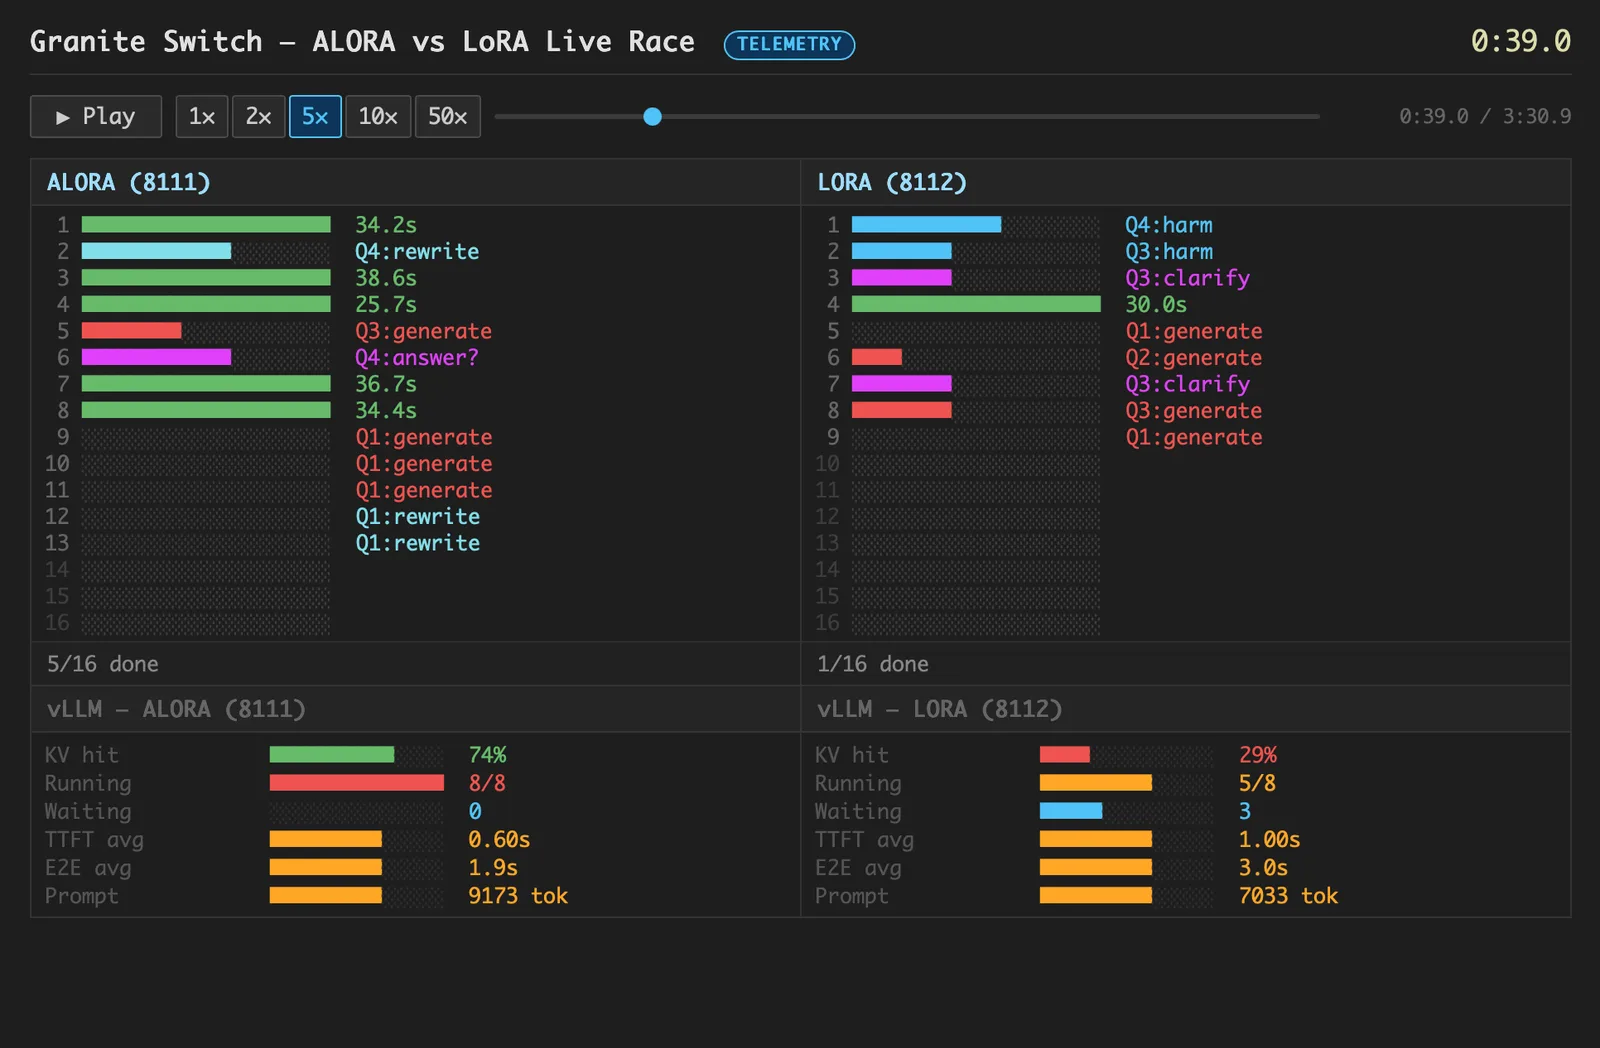The image size is (1600, 1048).
Task: Click ALORA row 5 Q3:generate label
Action: pos(424,331)
